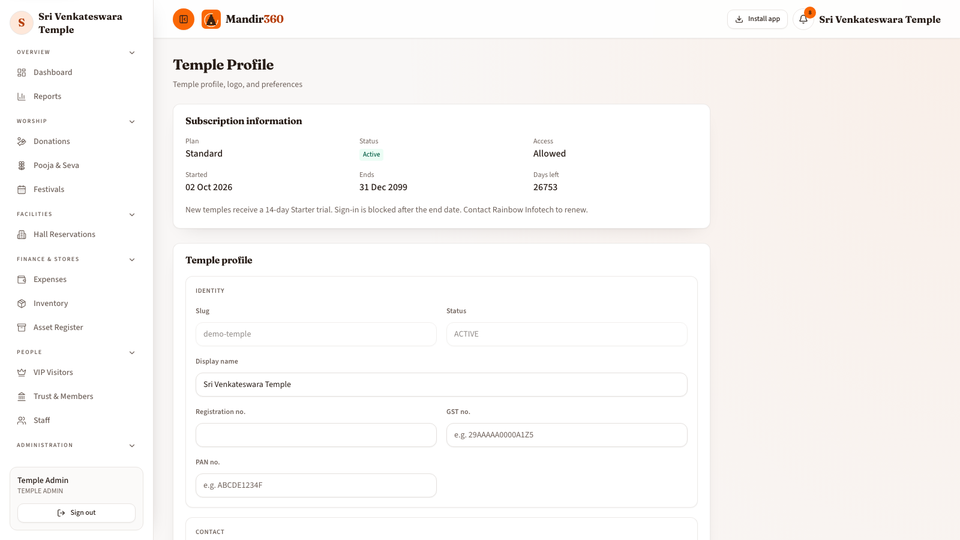The image size is (960, 540).
Task: Click the Dashboard grid icon
Action: [21, 72]
